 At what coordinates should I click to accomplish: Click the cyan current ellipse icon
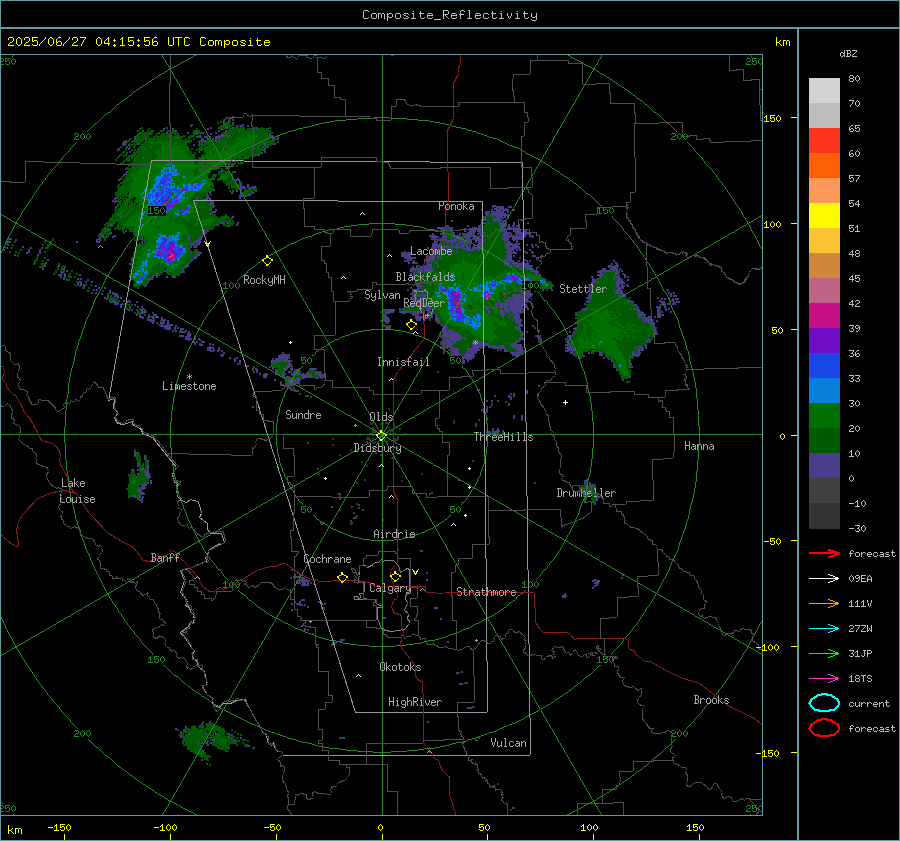pos(824,703)
